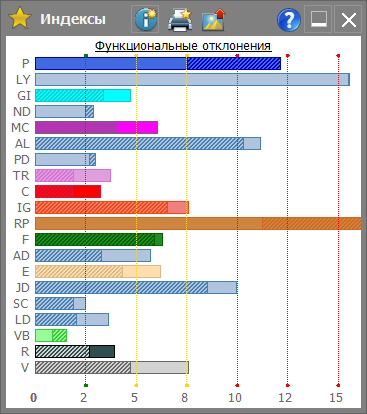Click the light green VB bar
This screenshot has width=367, height=414.
[51, 336]
